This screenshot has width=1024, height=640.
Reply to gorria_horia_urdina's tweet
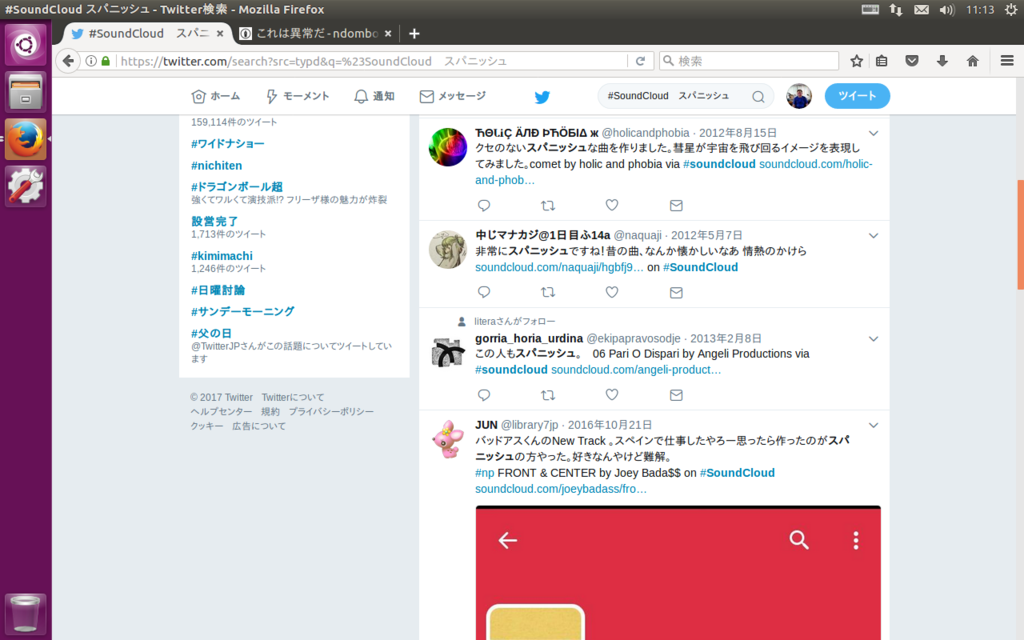484,394
